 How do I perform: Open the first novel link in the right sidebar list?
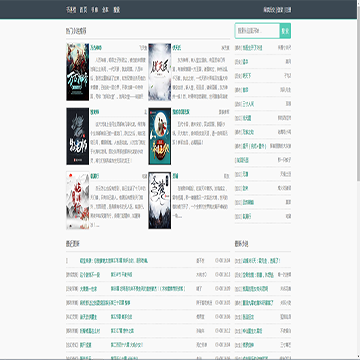(252, 48)
